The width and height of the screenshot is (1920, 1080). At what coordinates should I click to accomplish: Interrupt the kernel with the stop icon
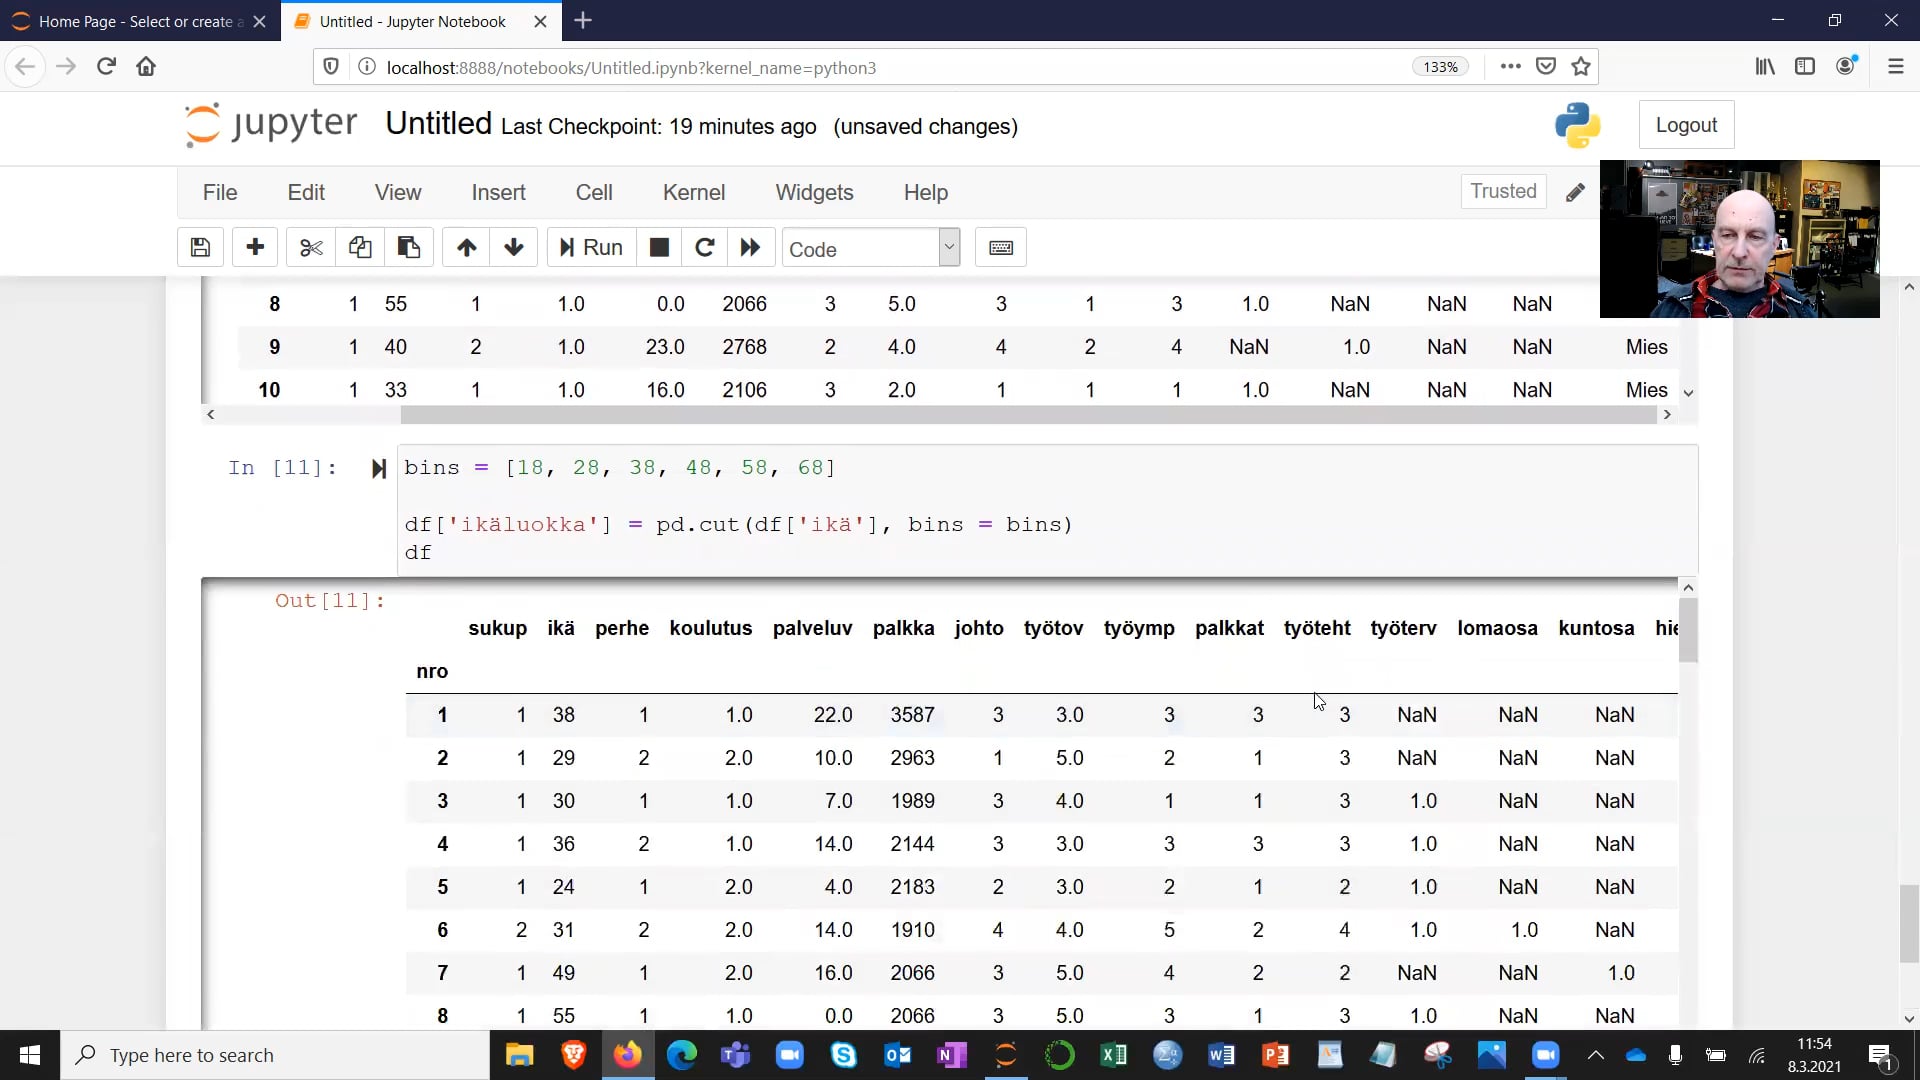659,247
